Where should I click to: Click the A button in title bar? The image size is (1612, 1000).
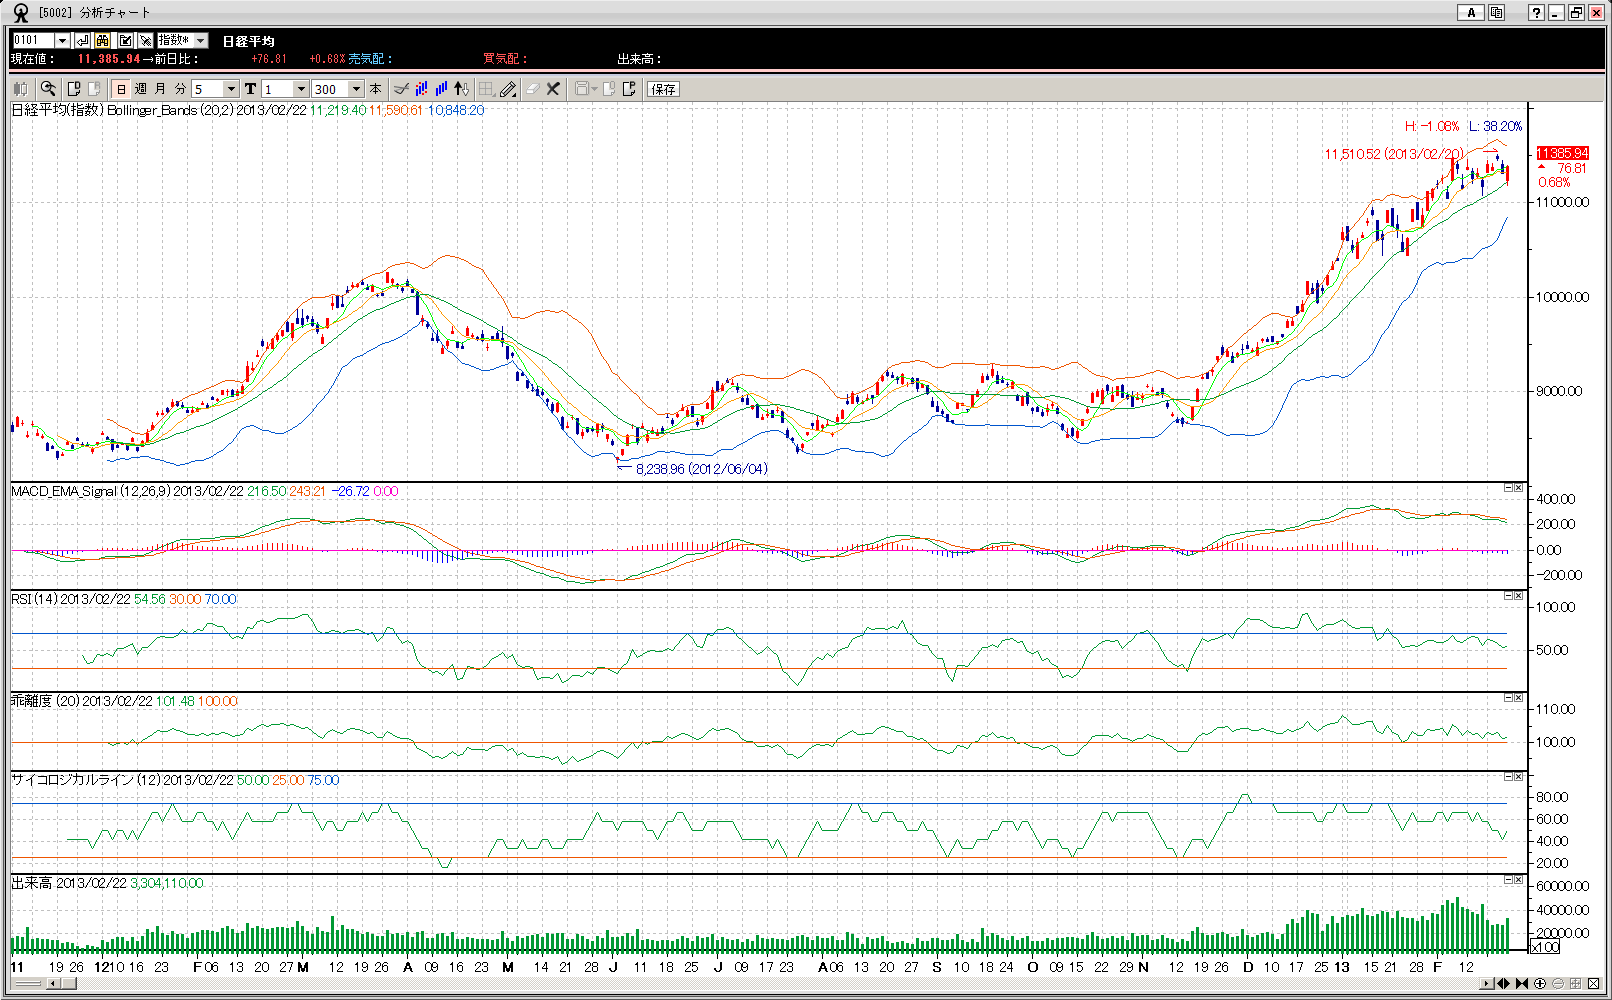1470,13
